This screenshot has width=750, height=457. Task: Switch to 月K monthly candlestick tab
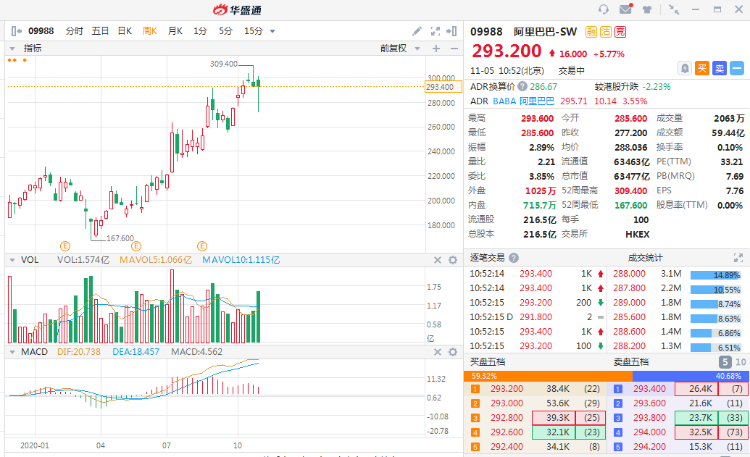(x=175, y=31)
